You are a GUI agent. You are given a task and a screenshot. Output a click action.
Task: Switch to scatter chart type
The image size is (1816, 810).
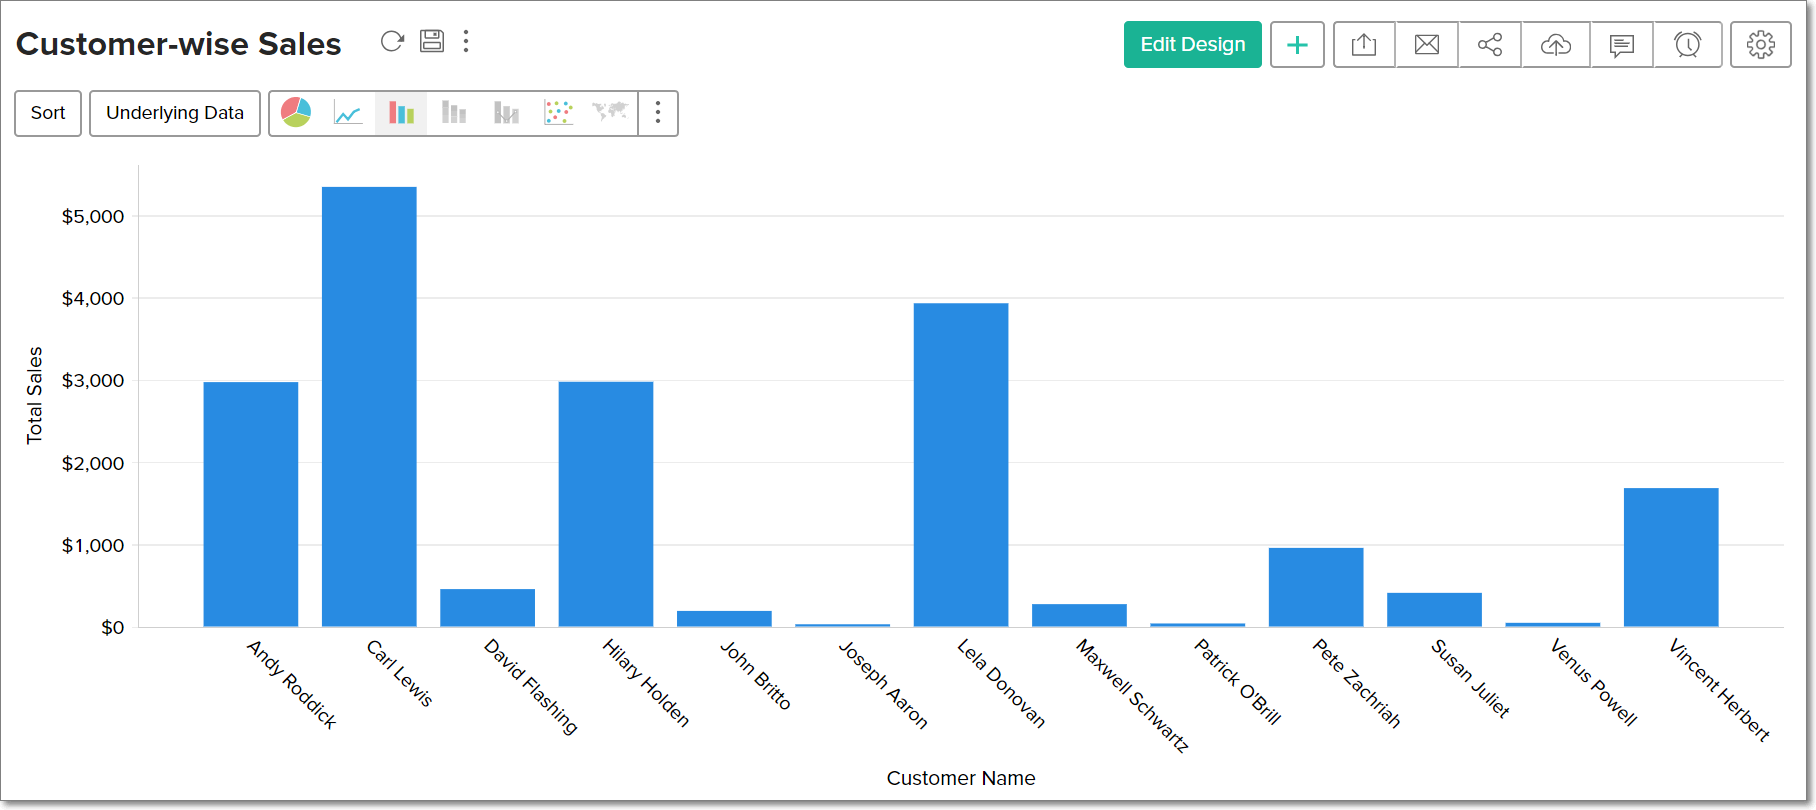coord(558,113)
